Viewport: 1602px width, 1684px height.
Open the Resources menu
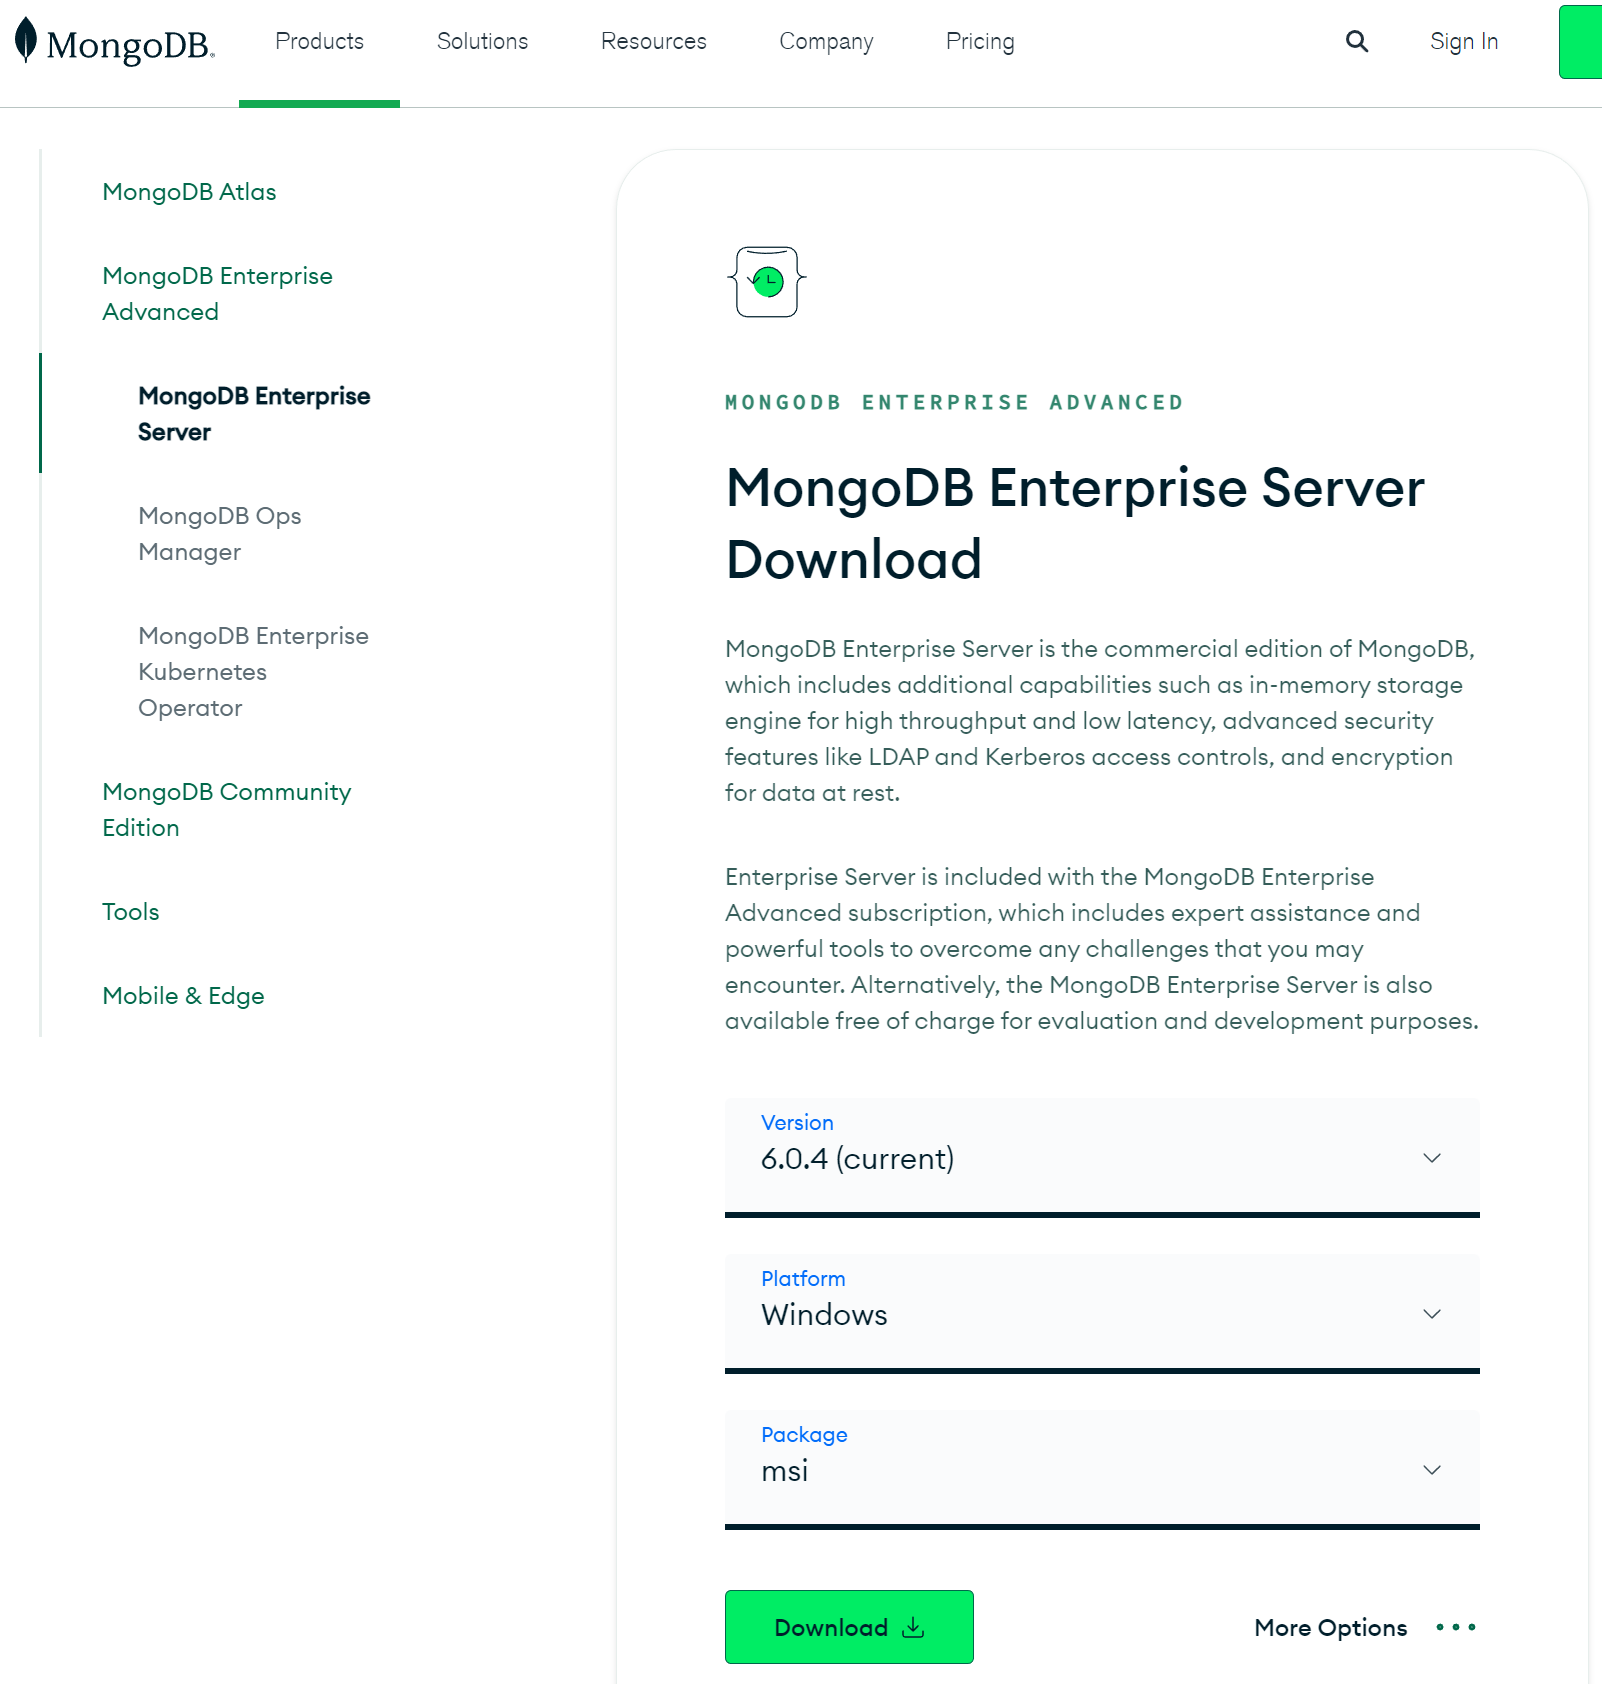(654, 41)
